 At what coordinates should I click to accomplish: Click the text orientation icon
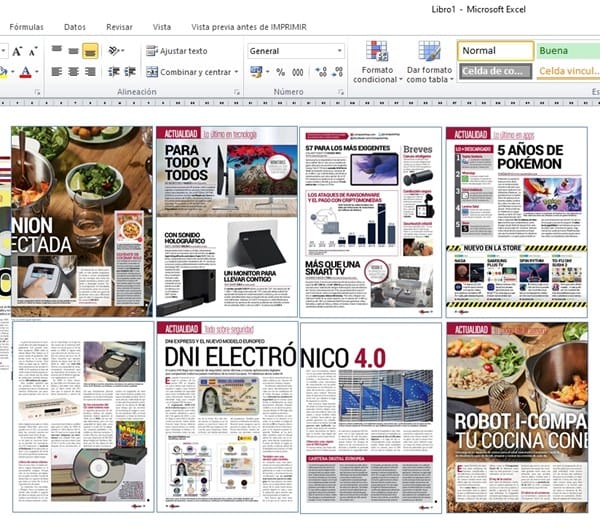point(114,50)
